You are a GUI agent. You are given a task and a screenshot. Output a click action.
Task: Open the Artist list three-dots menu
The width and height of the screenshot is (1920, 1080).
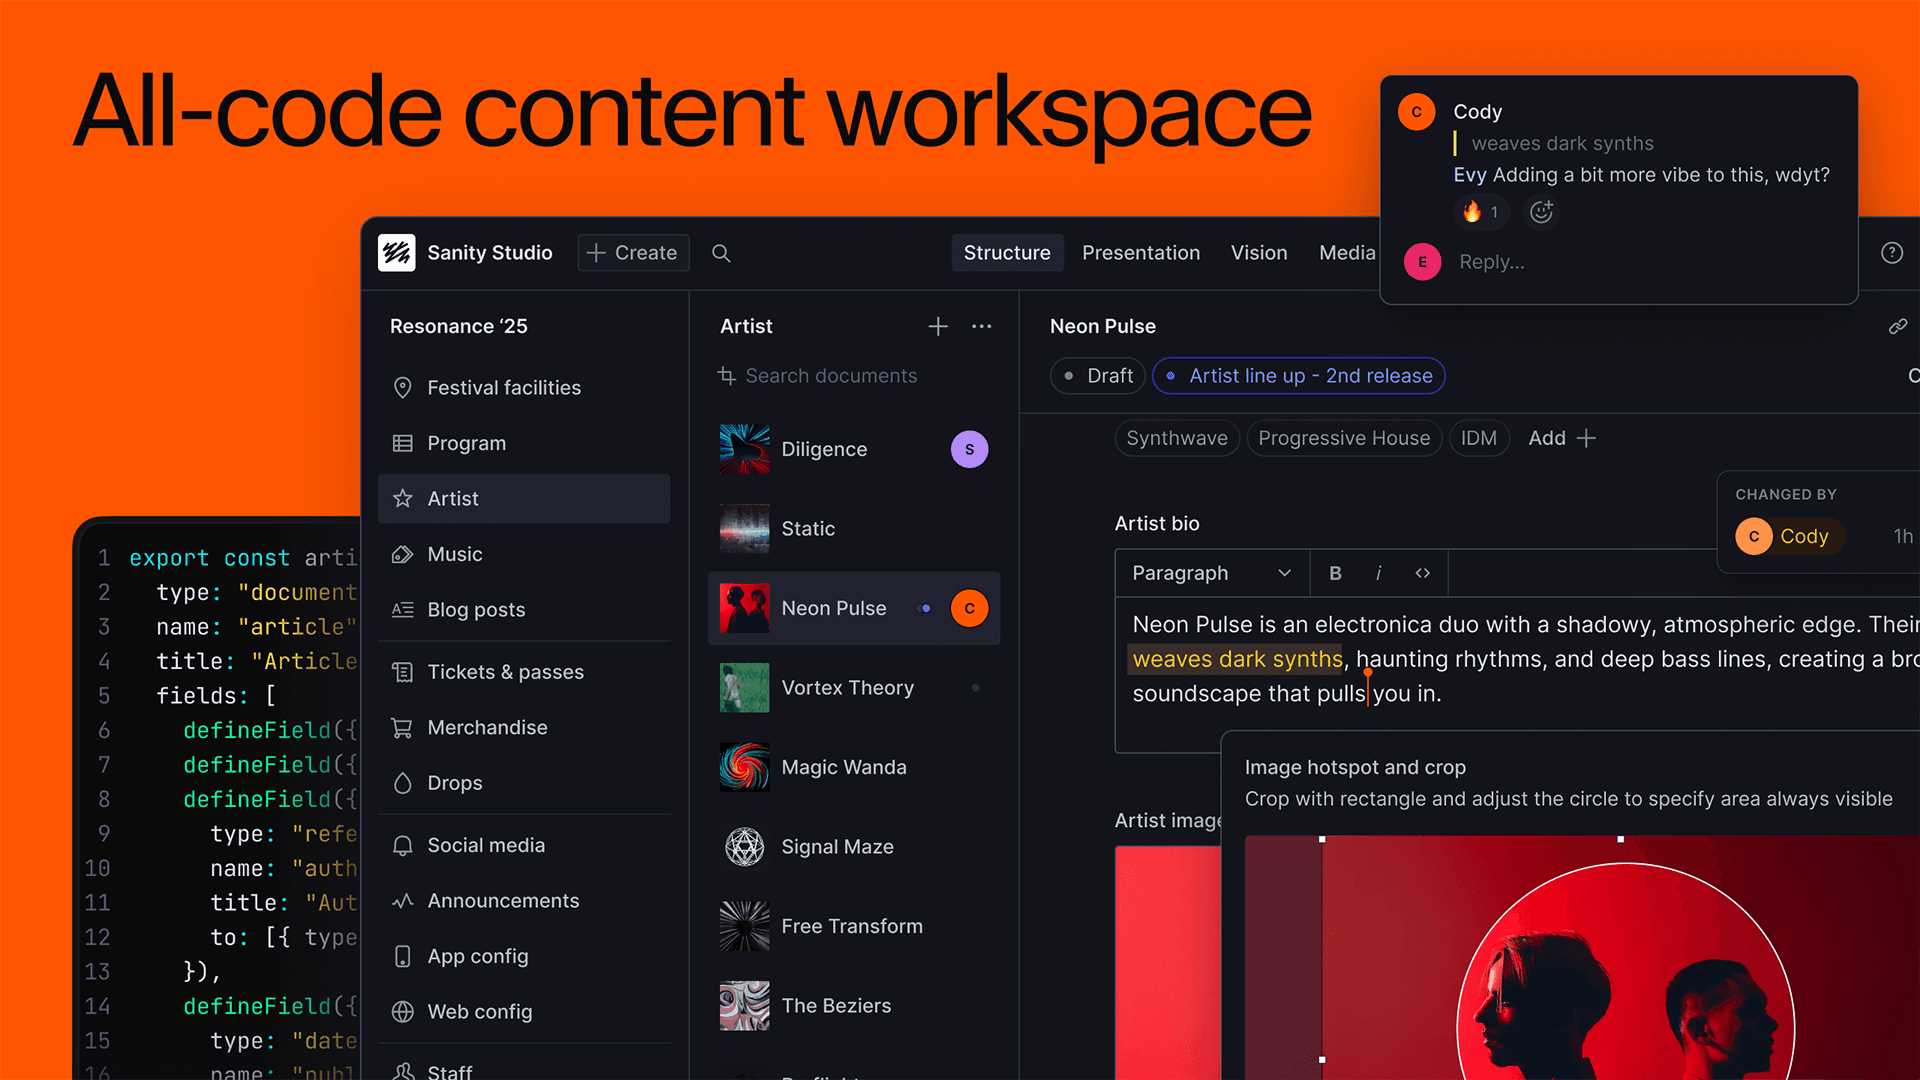981,327
